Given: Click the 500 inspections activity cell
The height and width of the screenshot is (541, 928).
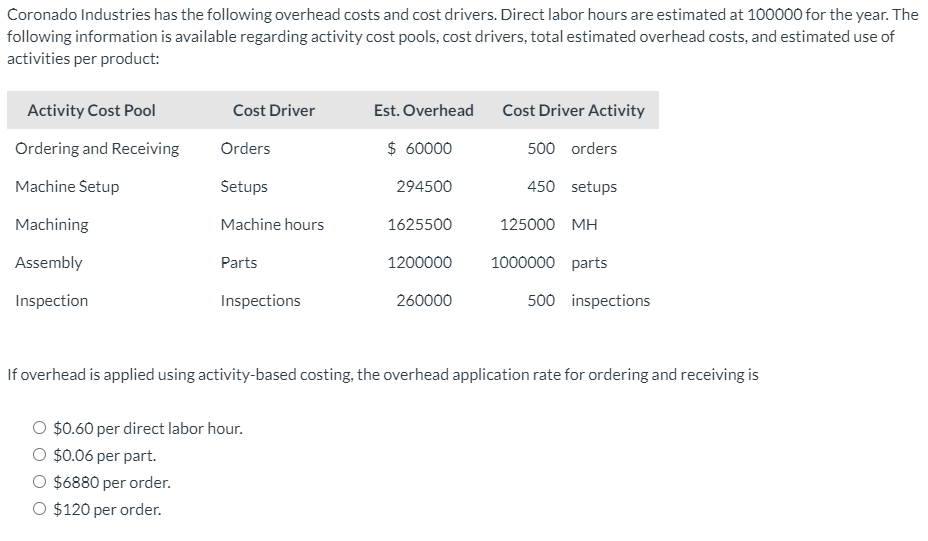Looking at the screenshot, I should click(x=589, y=301).
